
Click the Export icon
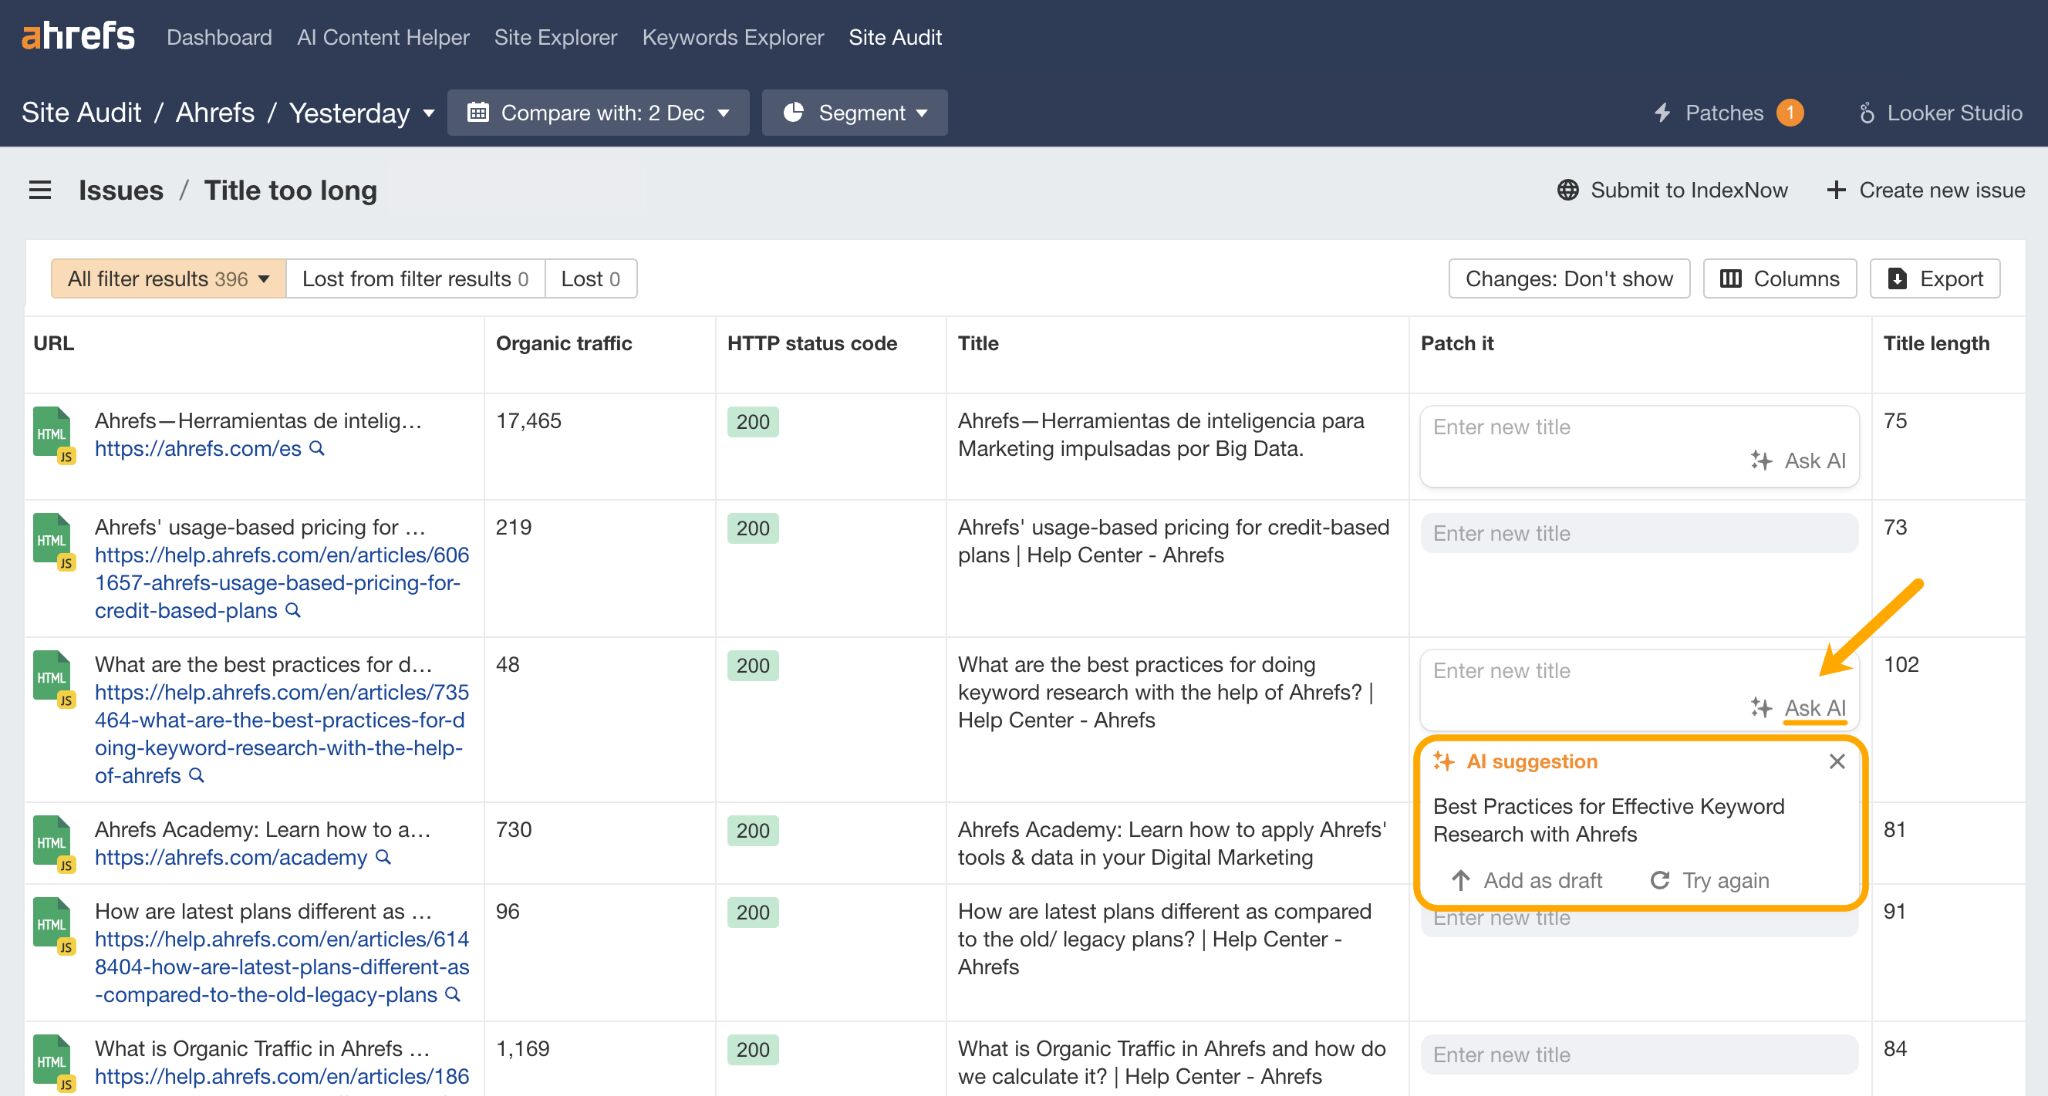[x=1898, y=278]
